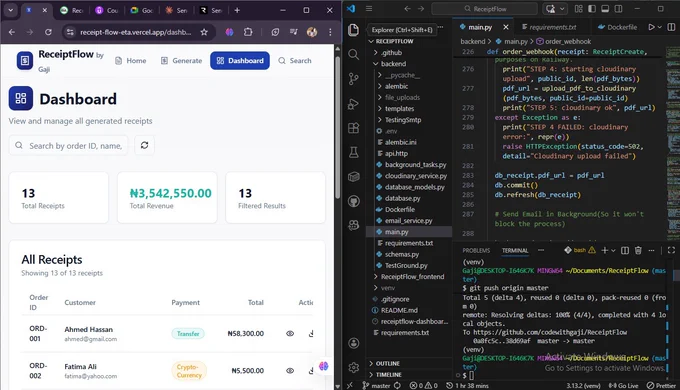Open the Search view in VS Code activity bar
Image resolution: width=680 pixels, height=390 pixels.
(x=353, y=54)
